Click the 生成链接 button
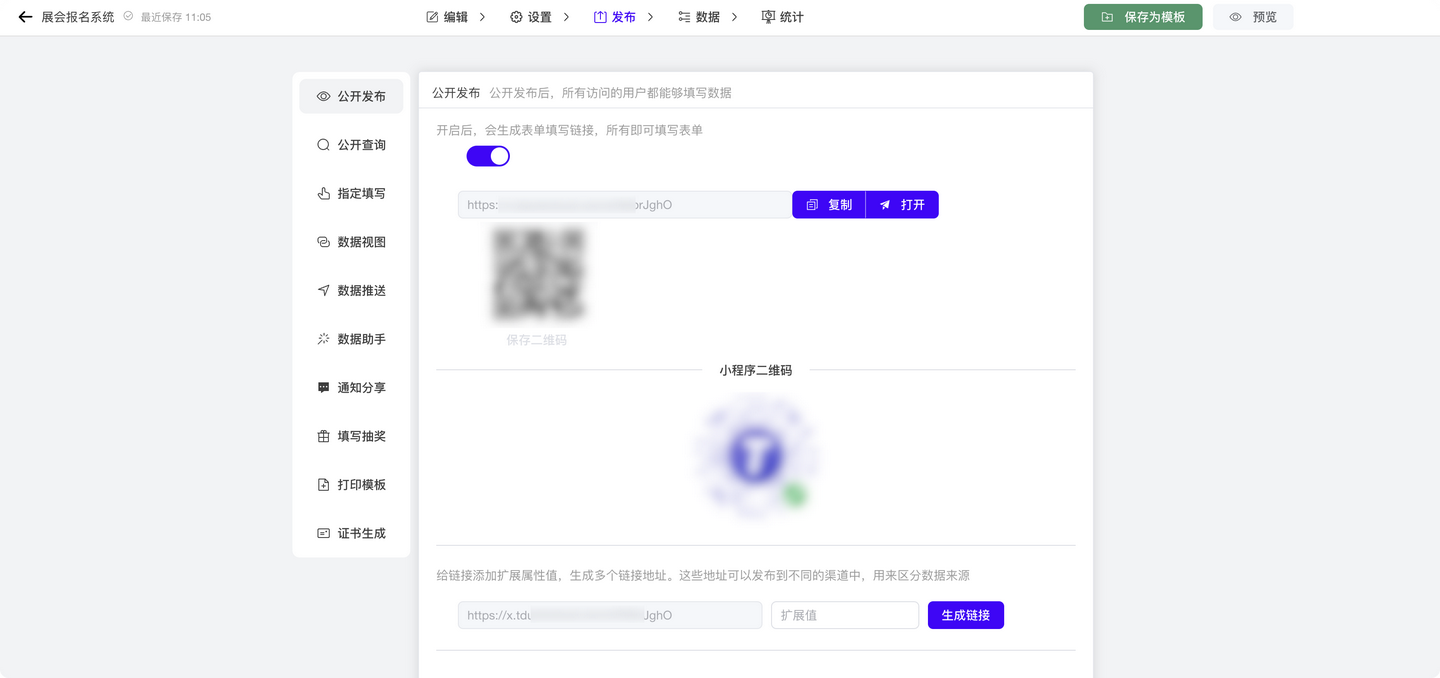This screenshot has width=1440, height=678. [966, 615]
